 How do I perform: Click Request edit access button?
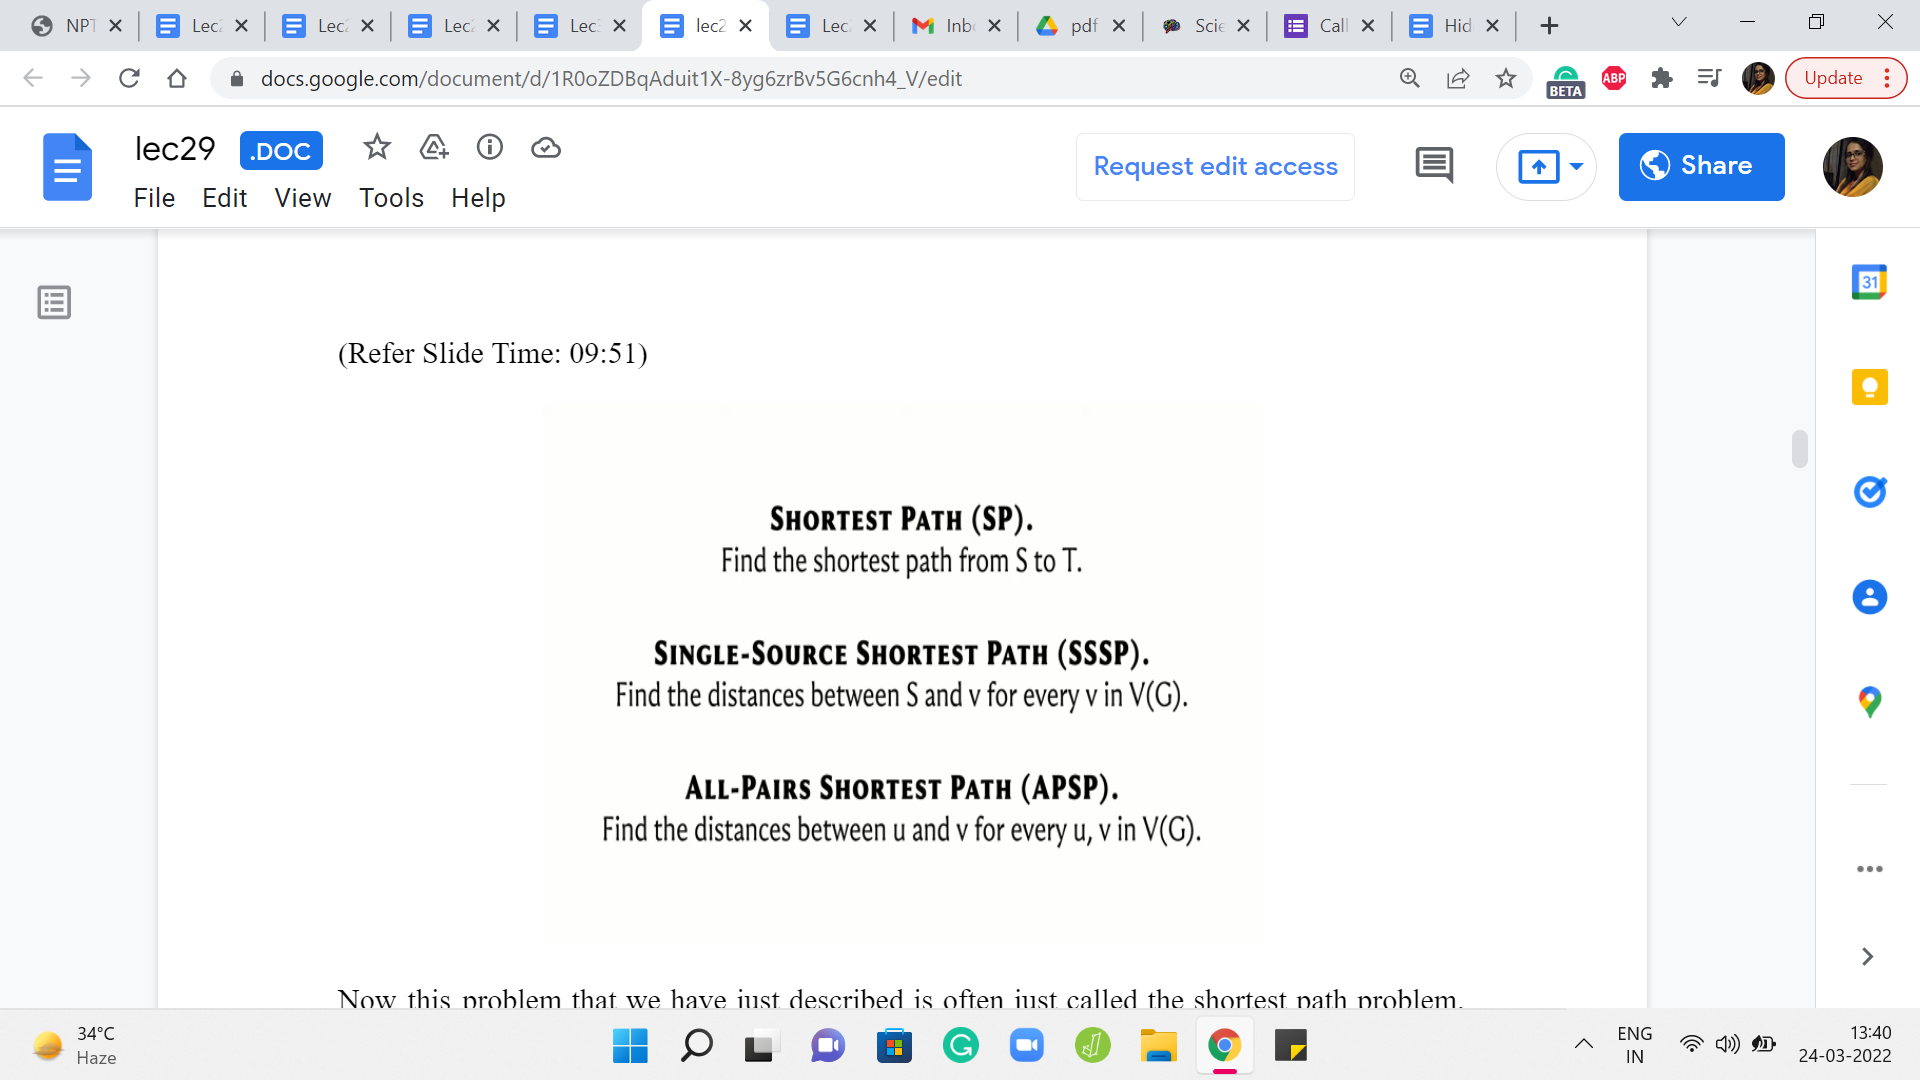point(1215,166)
